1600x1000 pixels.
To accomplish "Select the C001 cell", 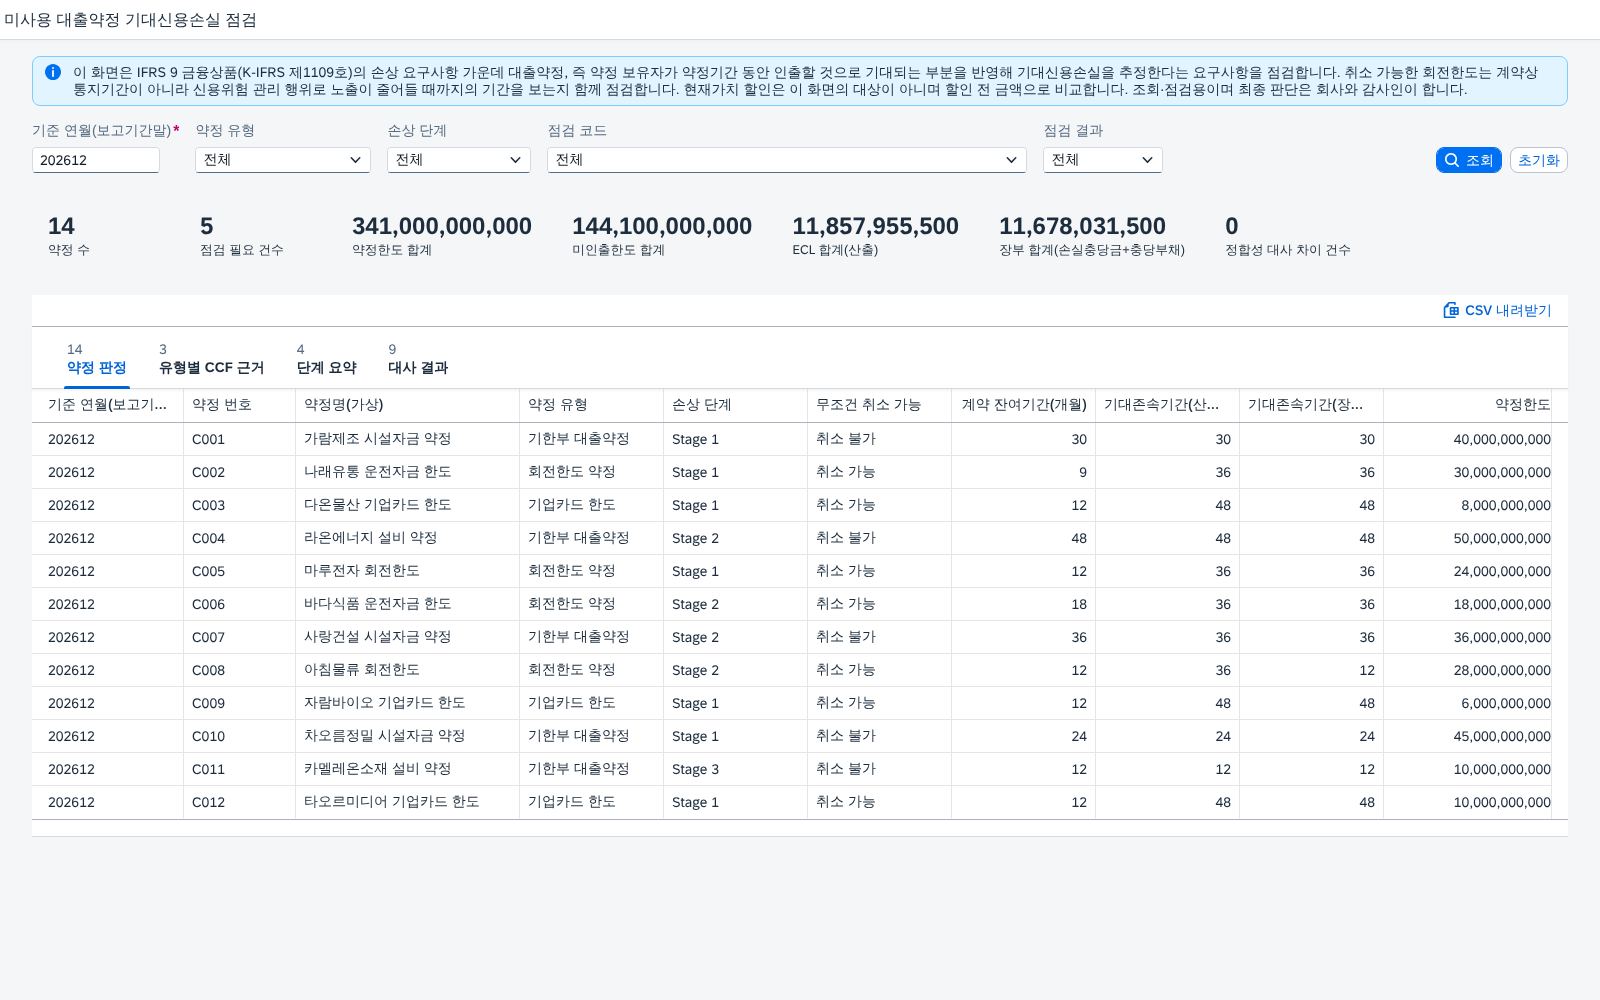I will [x=240, y=439].
